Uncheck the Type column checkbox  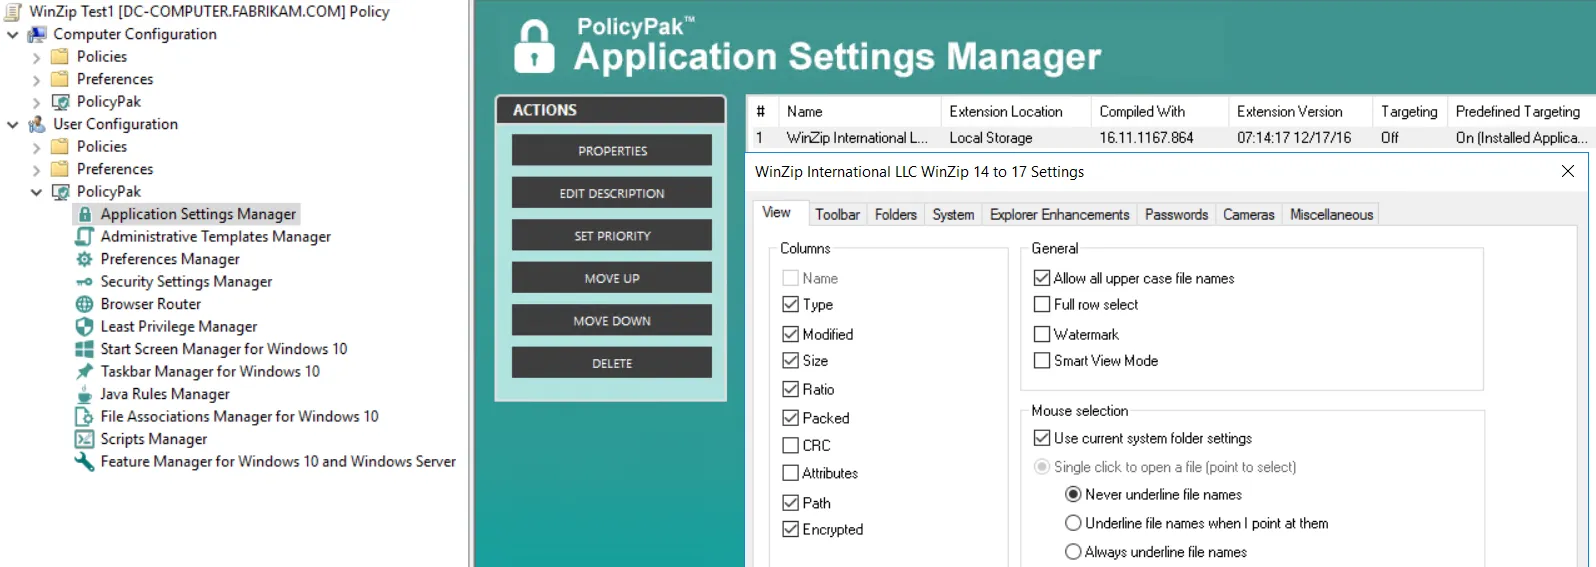pos(791,304)
